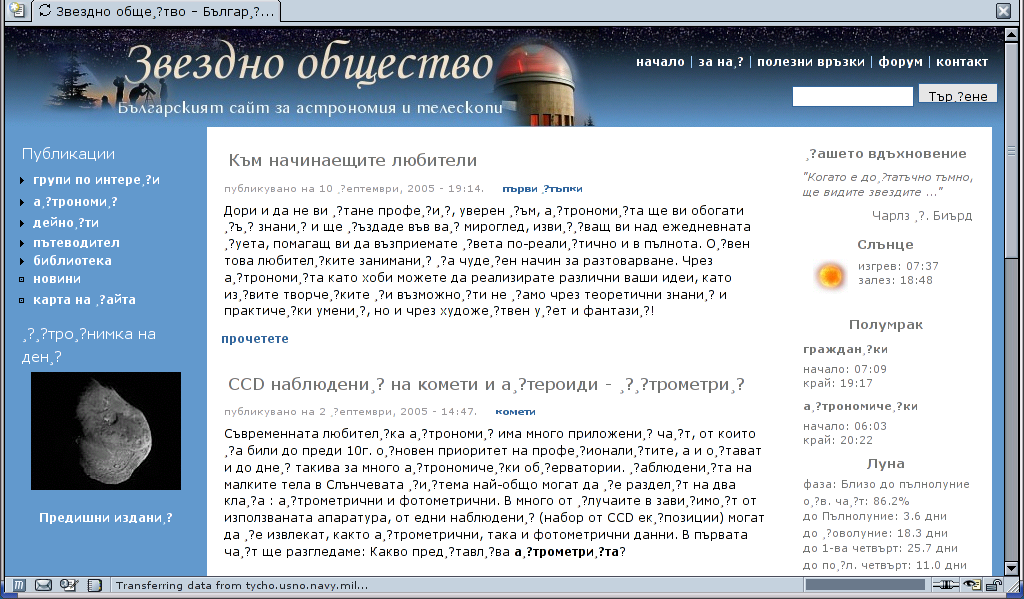Click the online/offline connection plug icon

[947, 585]
